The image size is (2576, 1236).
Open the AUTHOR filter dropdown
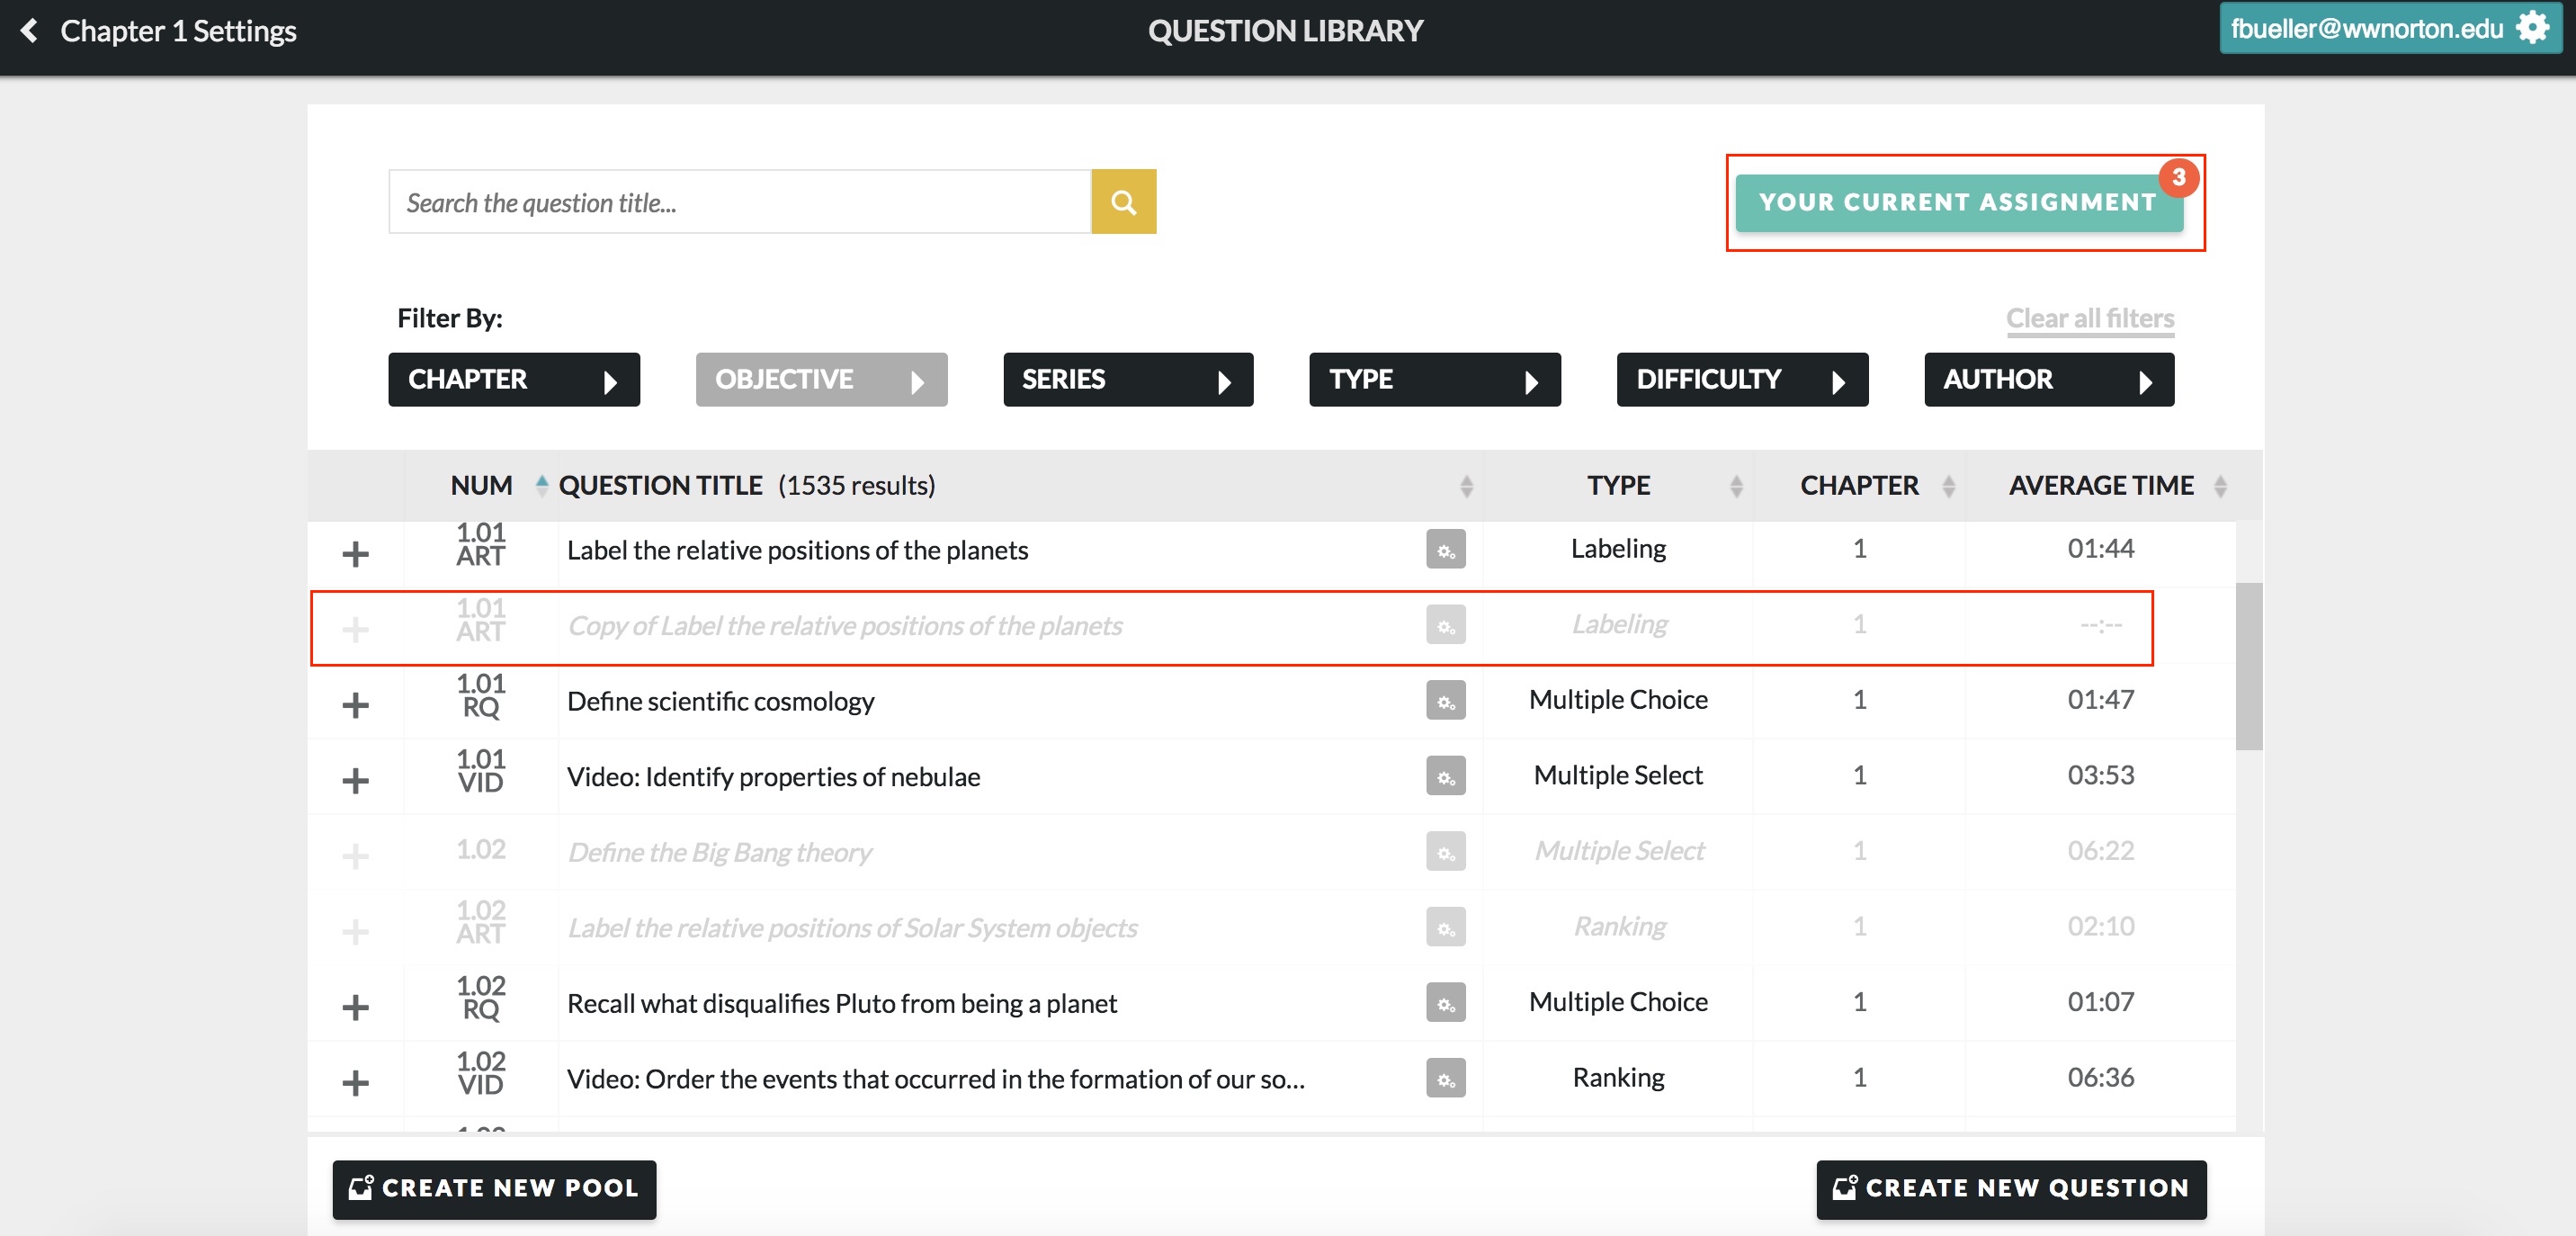tap(2048, 380)
